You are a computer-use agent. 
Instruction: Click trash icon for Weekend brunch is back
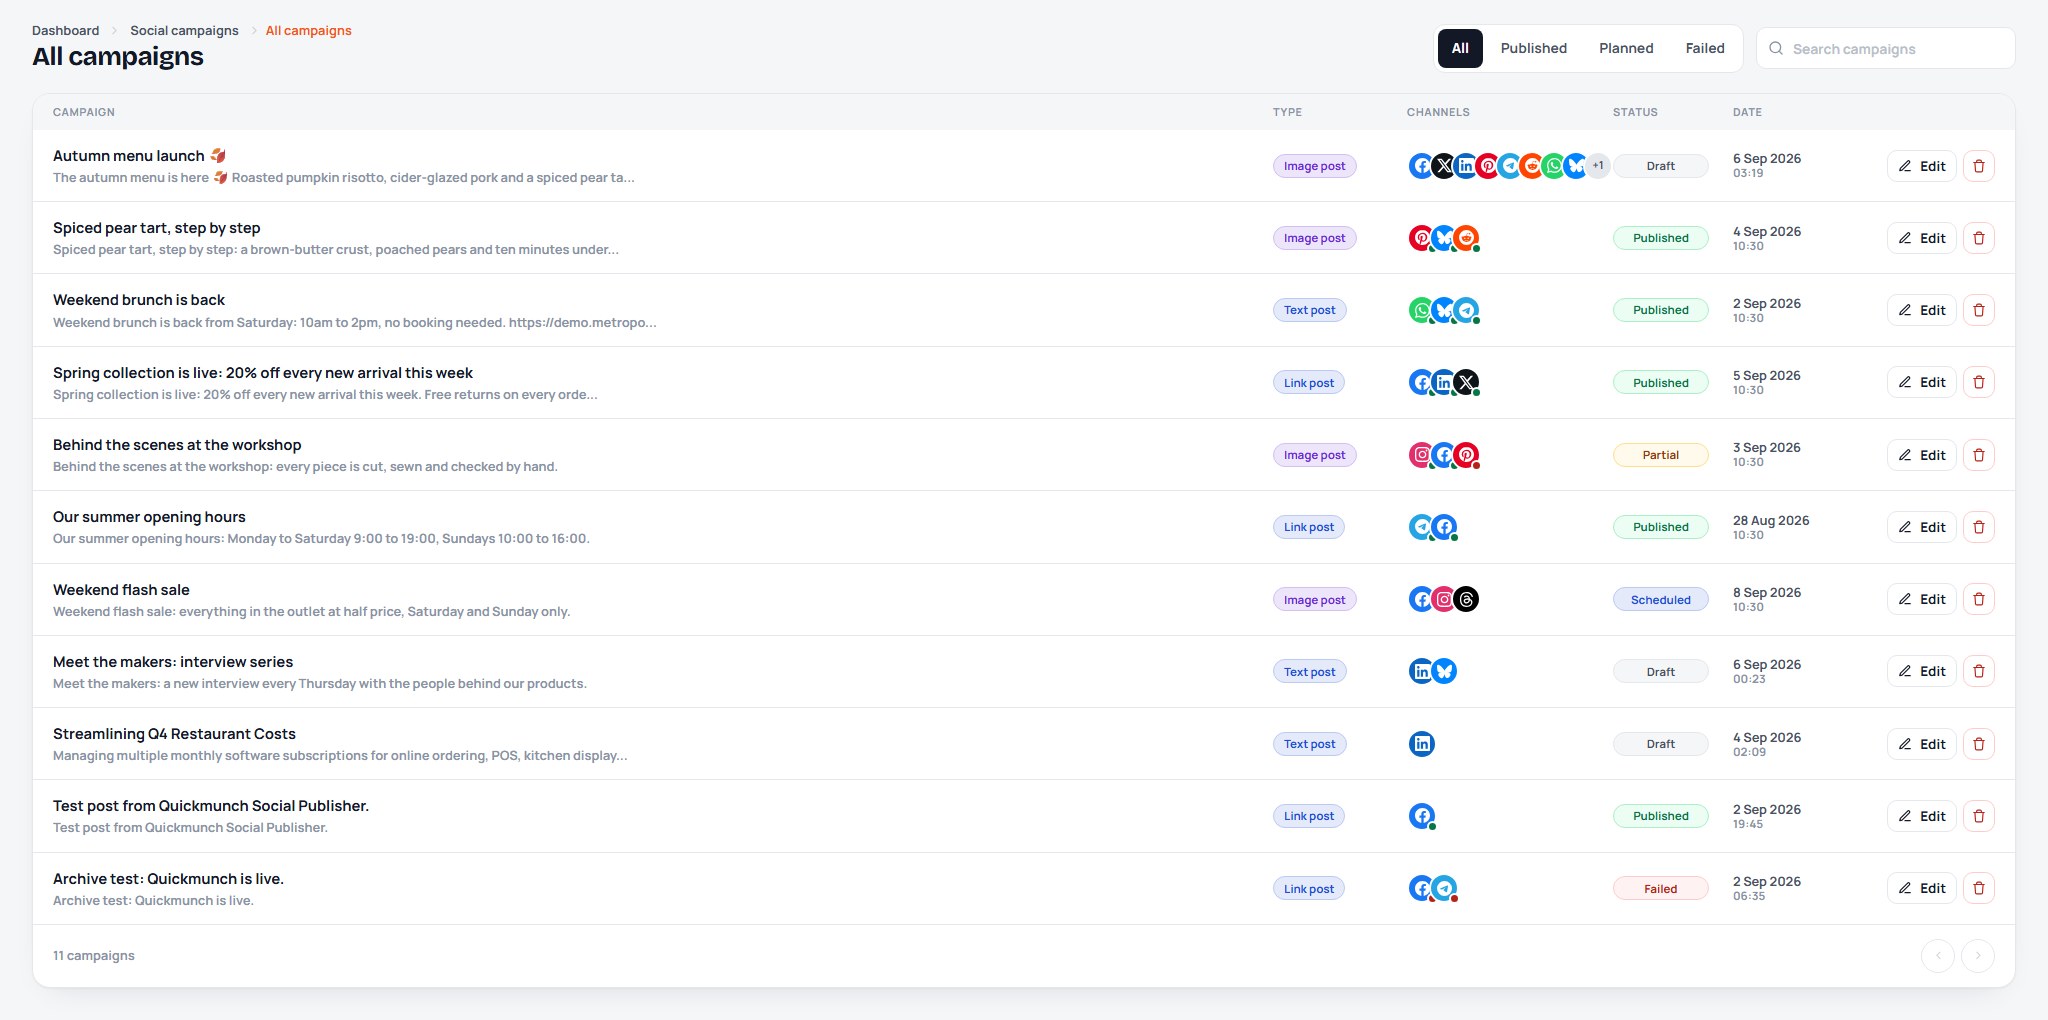pyautogui.click(x=1979, y=310)
